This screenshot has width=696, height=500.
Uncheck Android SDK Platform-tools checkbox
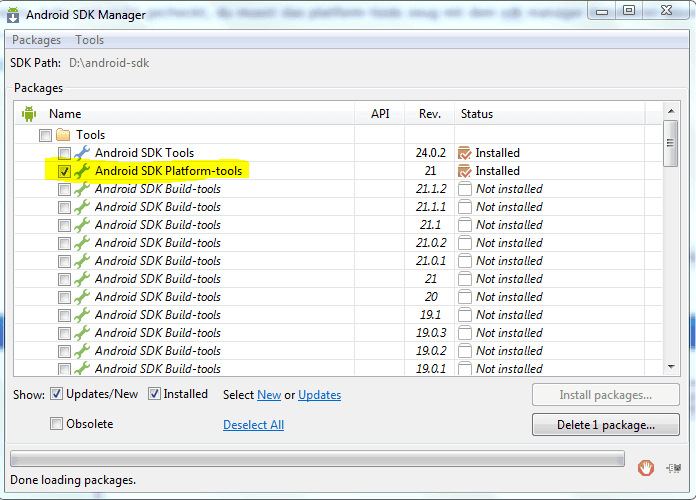click(64, 171)
